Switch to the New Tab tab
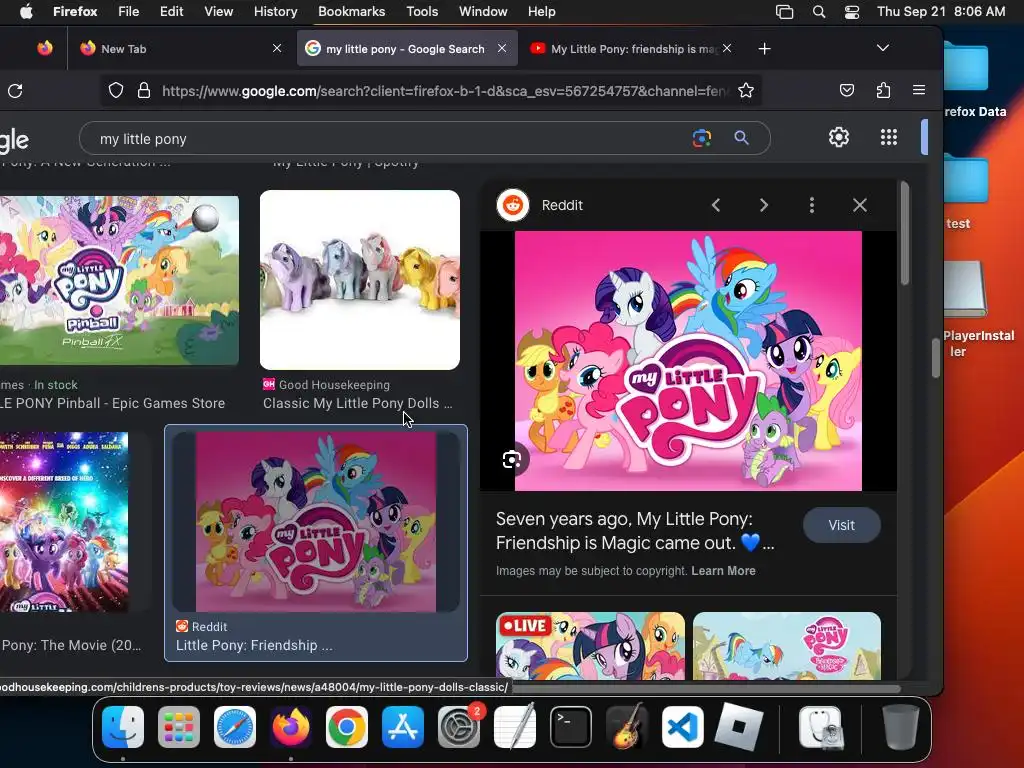The width and height of the screenshot is (1024, 768). click(178, 48)
